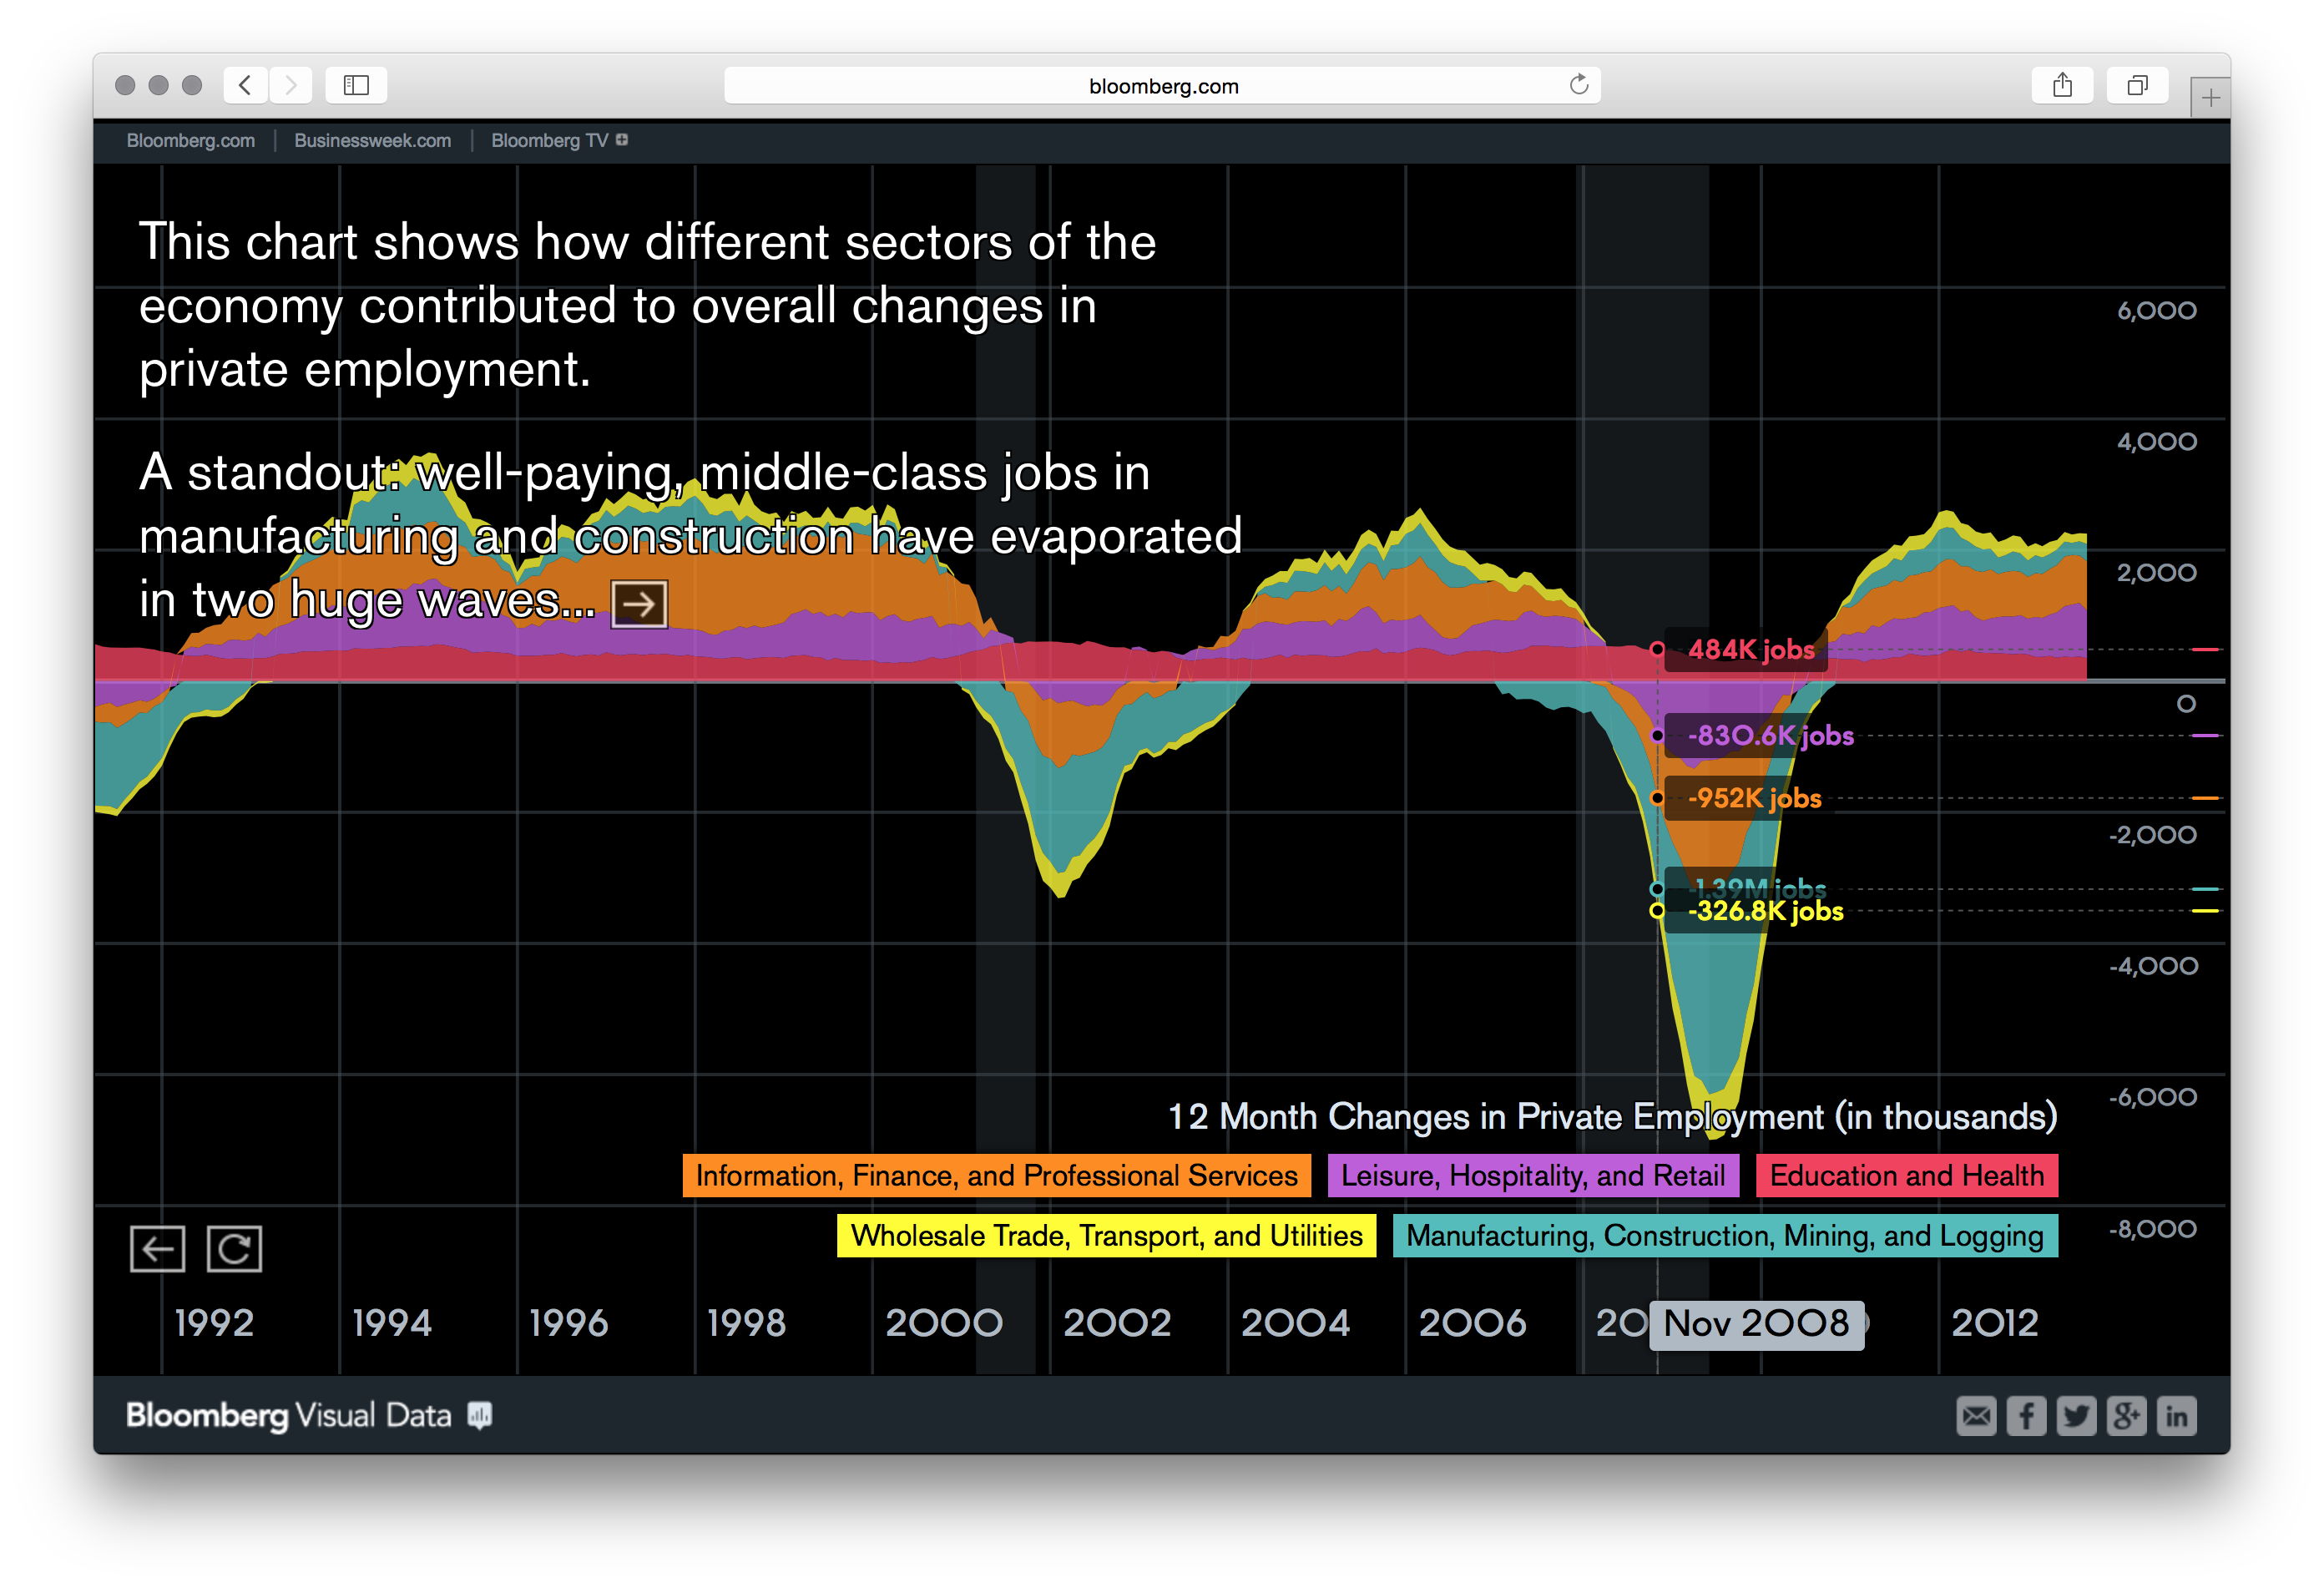Select the Bloomberg.com nav item
2324x1588 pixels.
point(190,140)
